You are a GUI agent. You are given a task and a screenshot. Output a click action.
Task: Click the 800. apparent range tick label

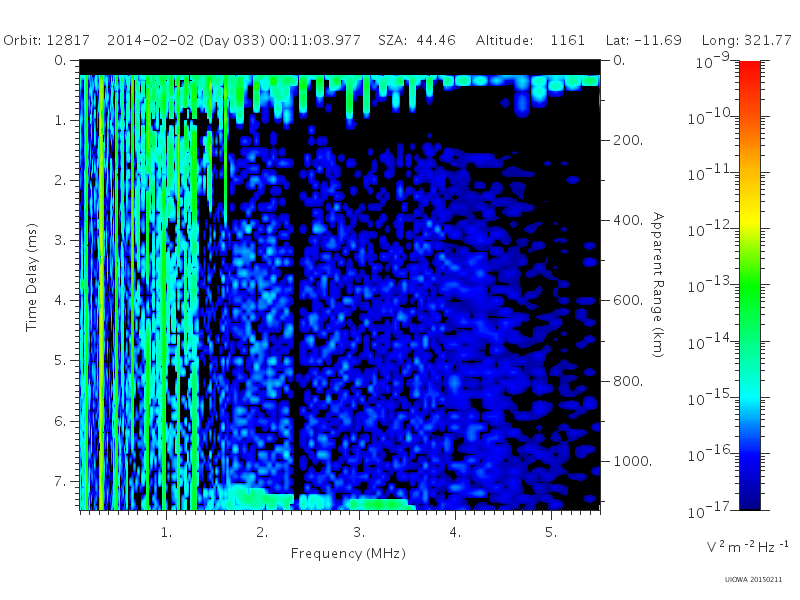pyautogui.click(x=628, y=381)
